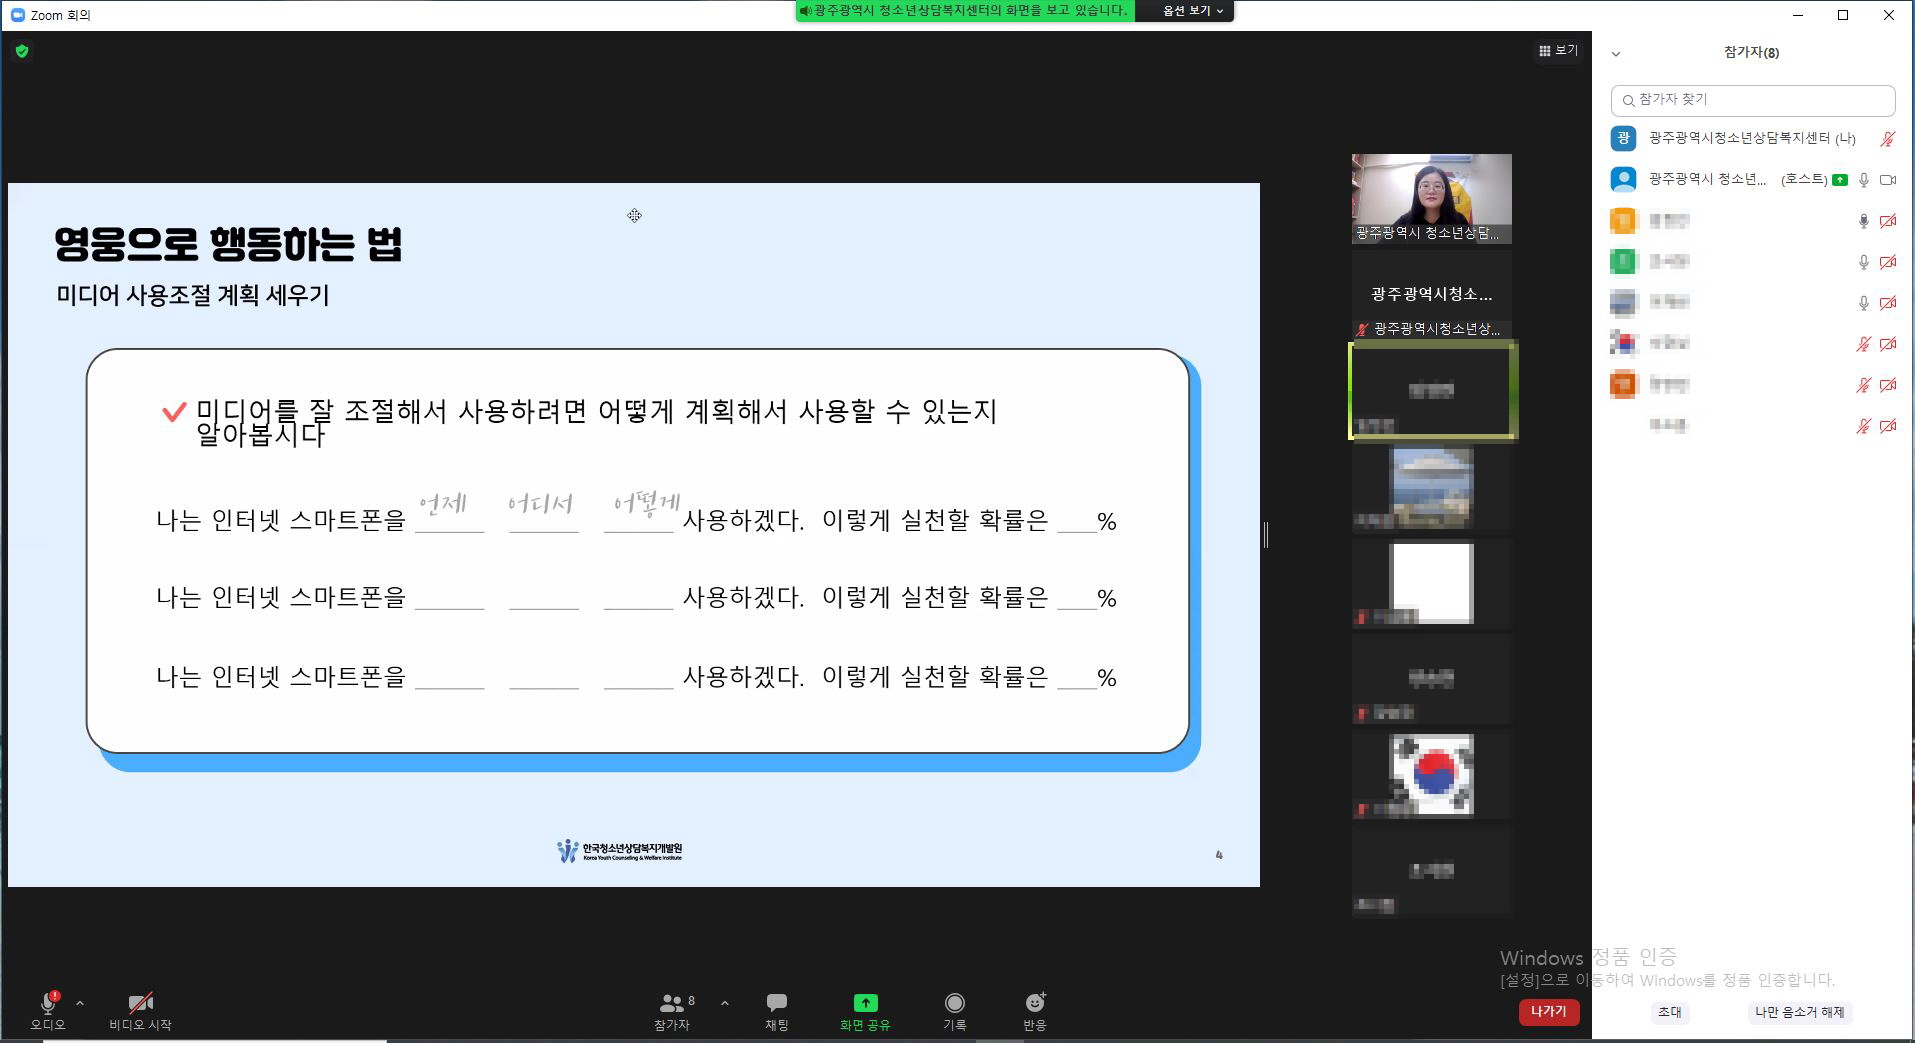This screenshot has width=1915, height=1043.
Task: Click the 참가자 찾기 search field
Action: [1753, 100]
